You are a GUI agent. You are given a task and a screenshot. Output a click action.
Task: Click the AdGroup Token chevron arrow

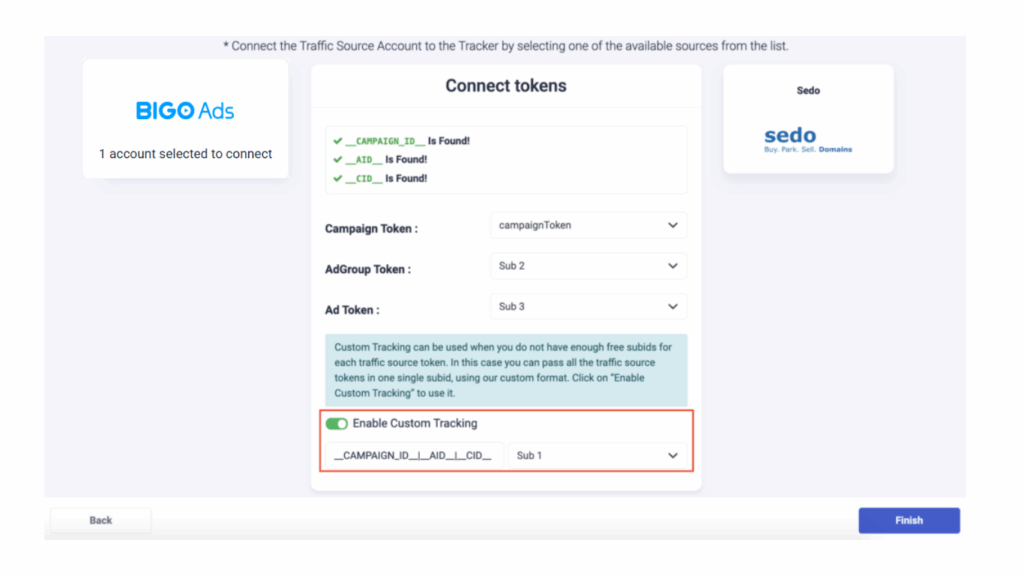click(x=673, y=266)
